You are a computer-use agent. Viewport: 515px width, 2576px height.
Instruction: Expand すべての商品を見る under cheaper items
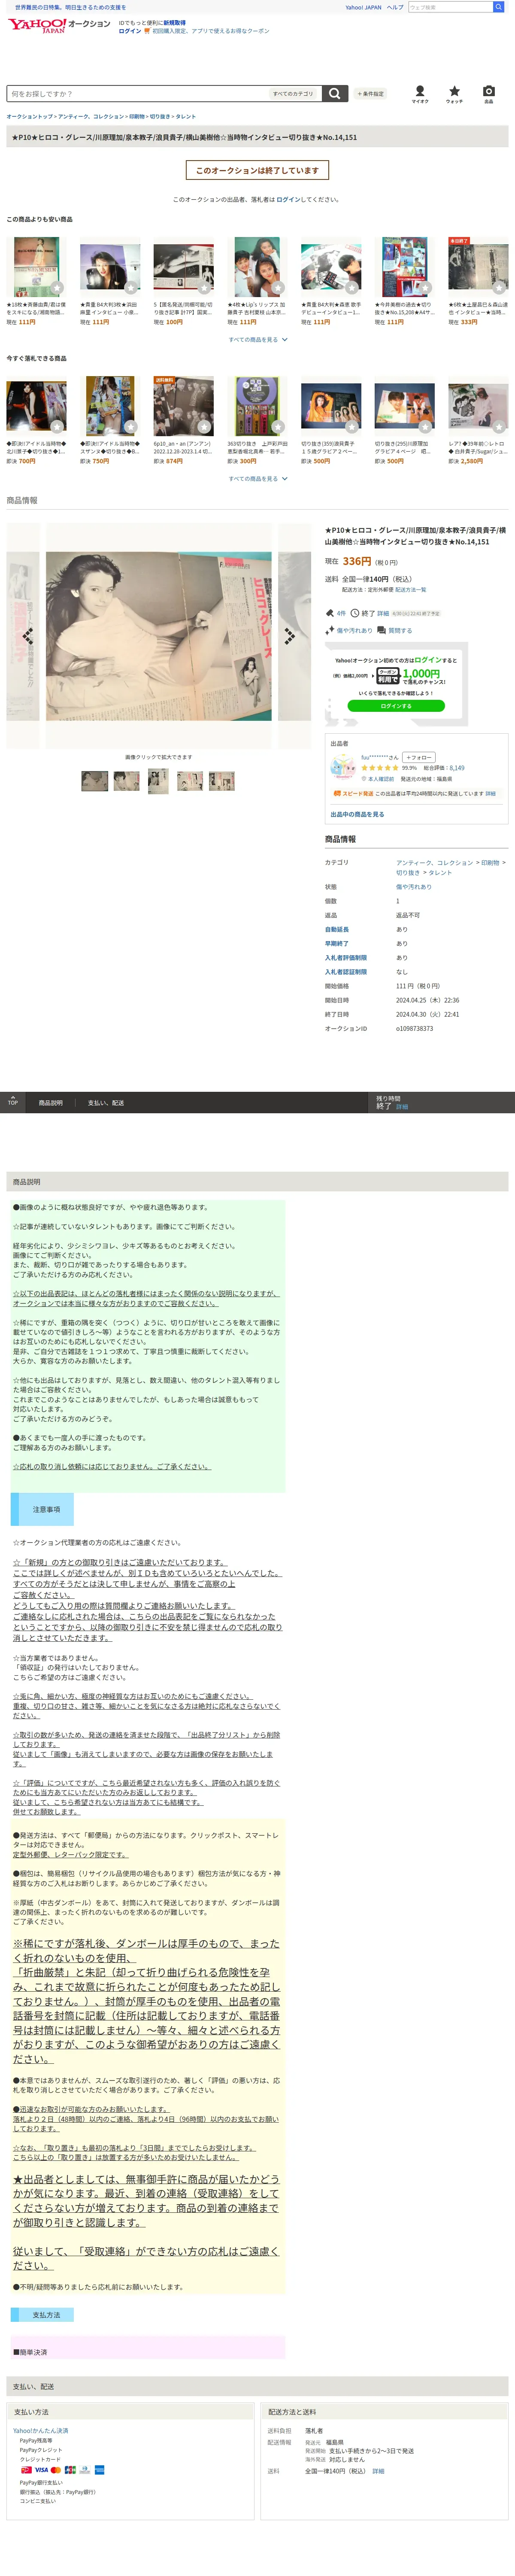tap(258, 340)
